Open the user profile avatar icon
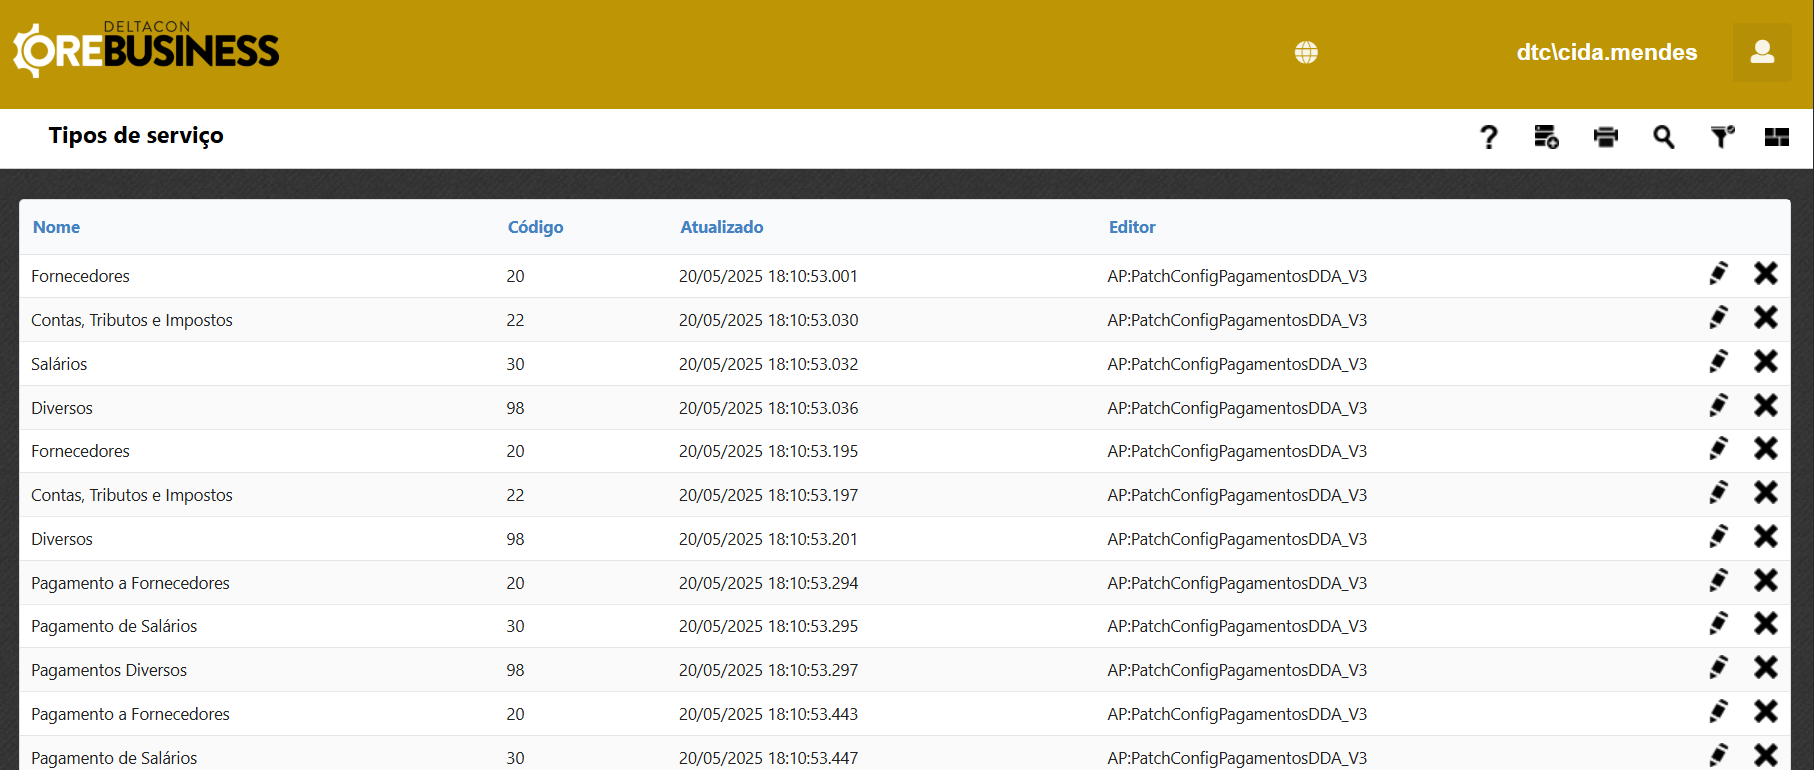1814x770 pixels. [x=1762, y=52]
